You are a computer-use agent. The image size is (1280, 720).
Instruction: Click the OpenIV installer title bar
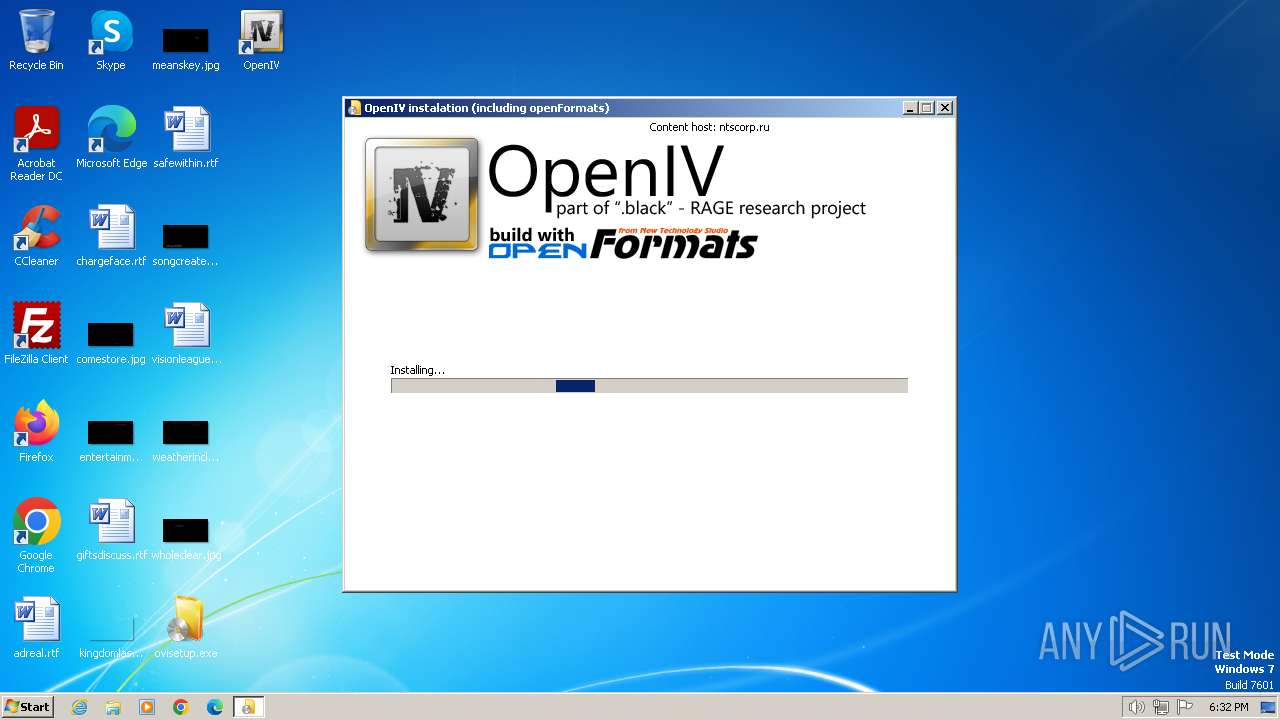click(649, 108)
